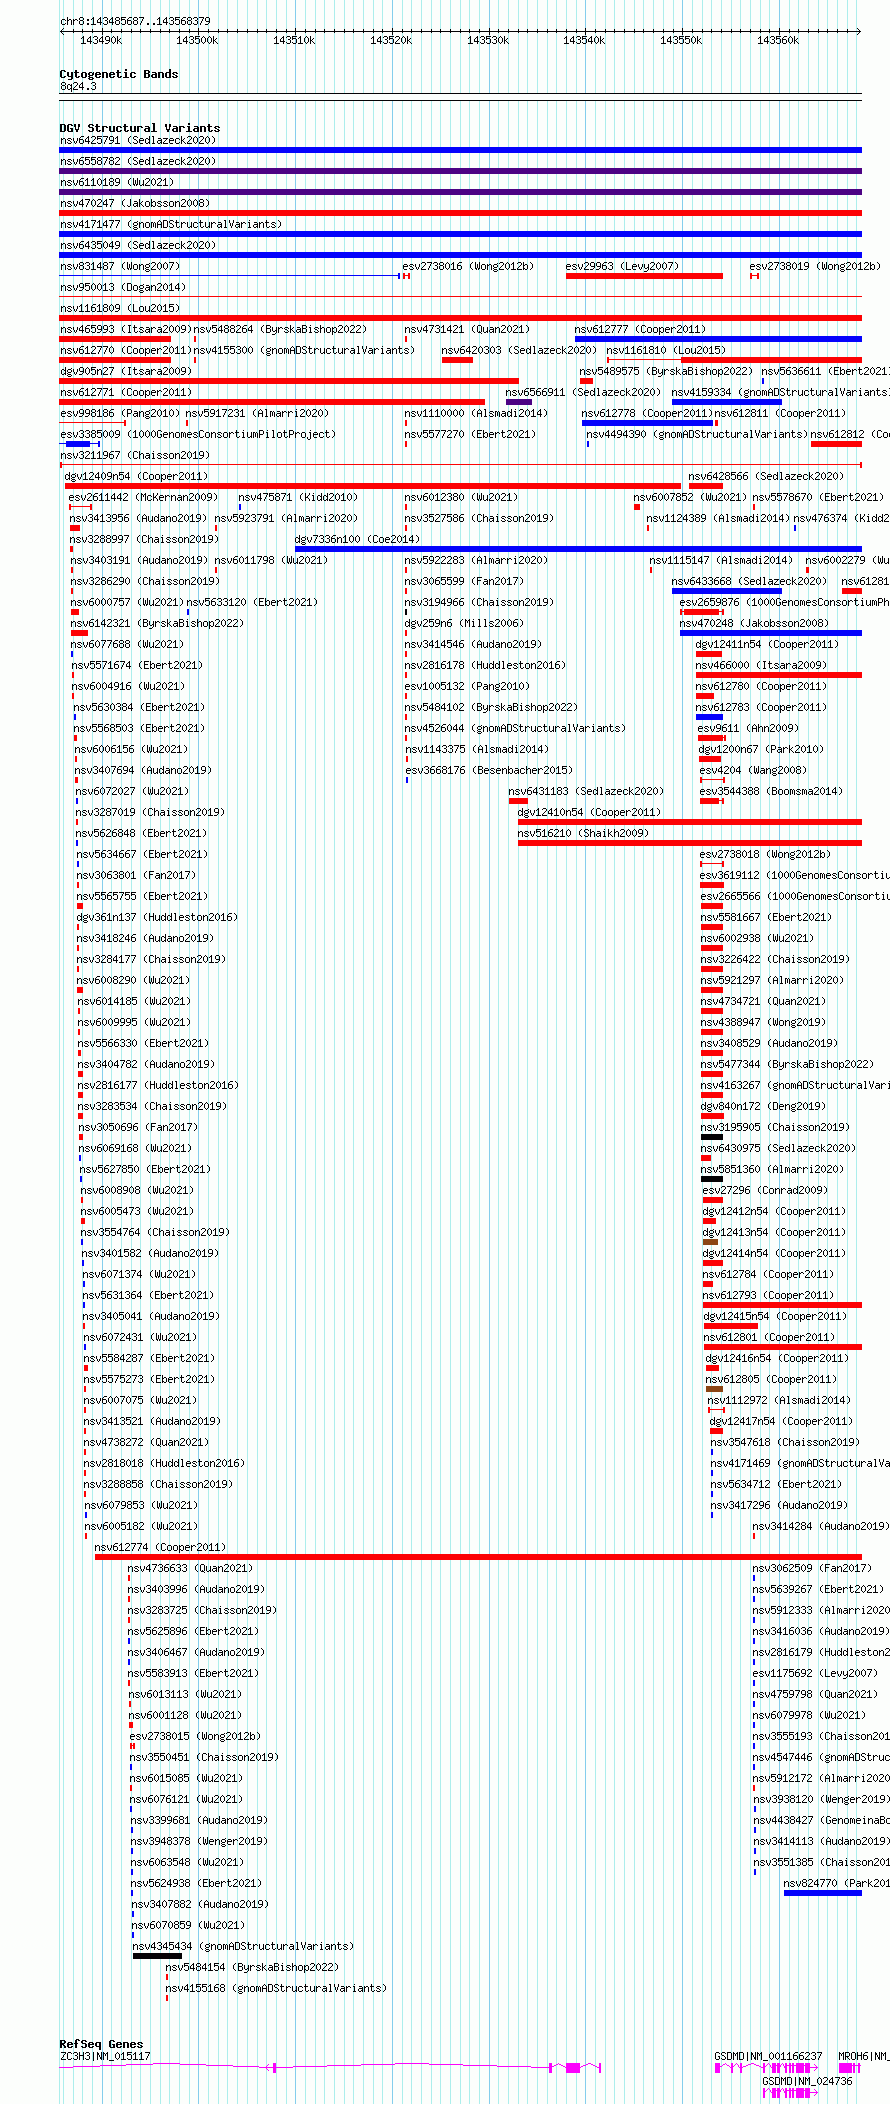Screen dimensions: 890x2104
Task: Click the dgv905n27 (Itsara2009) label
Action: click(125, 371)
